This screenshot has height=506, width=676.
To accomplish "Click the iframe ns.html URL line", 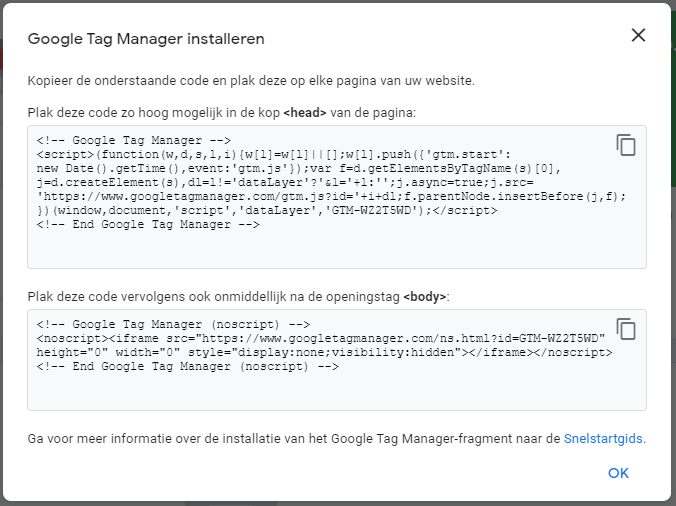I will click(x=320, y=339).
